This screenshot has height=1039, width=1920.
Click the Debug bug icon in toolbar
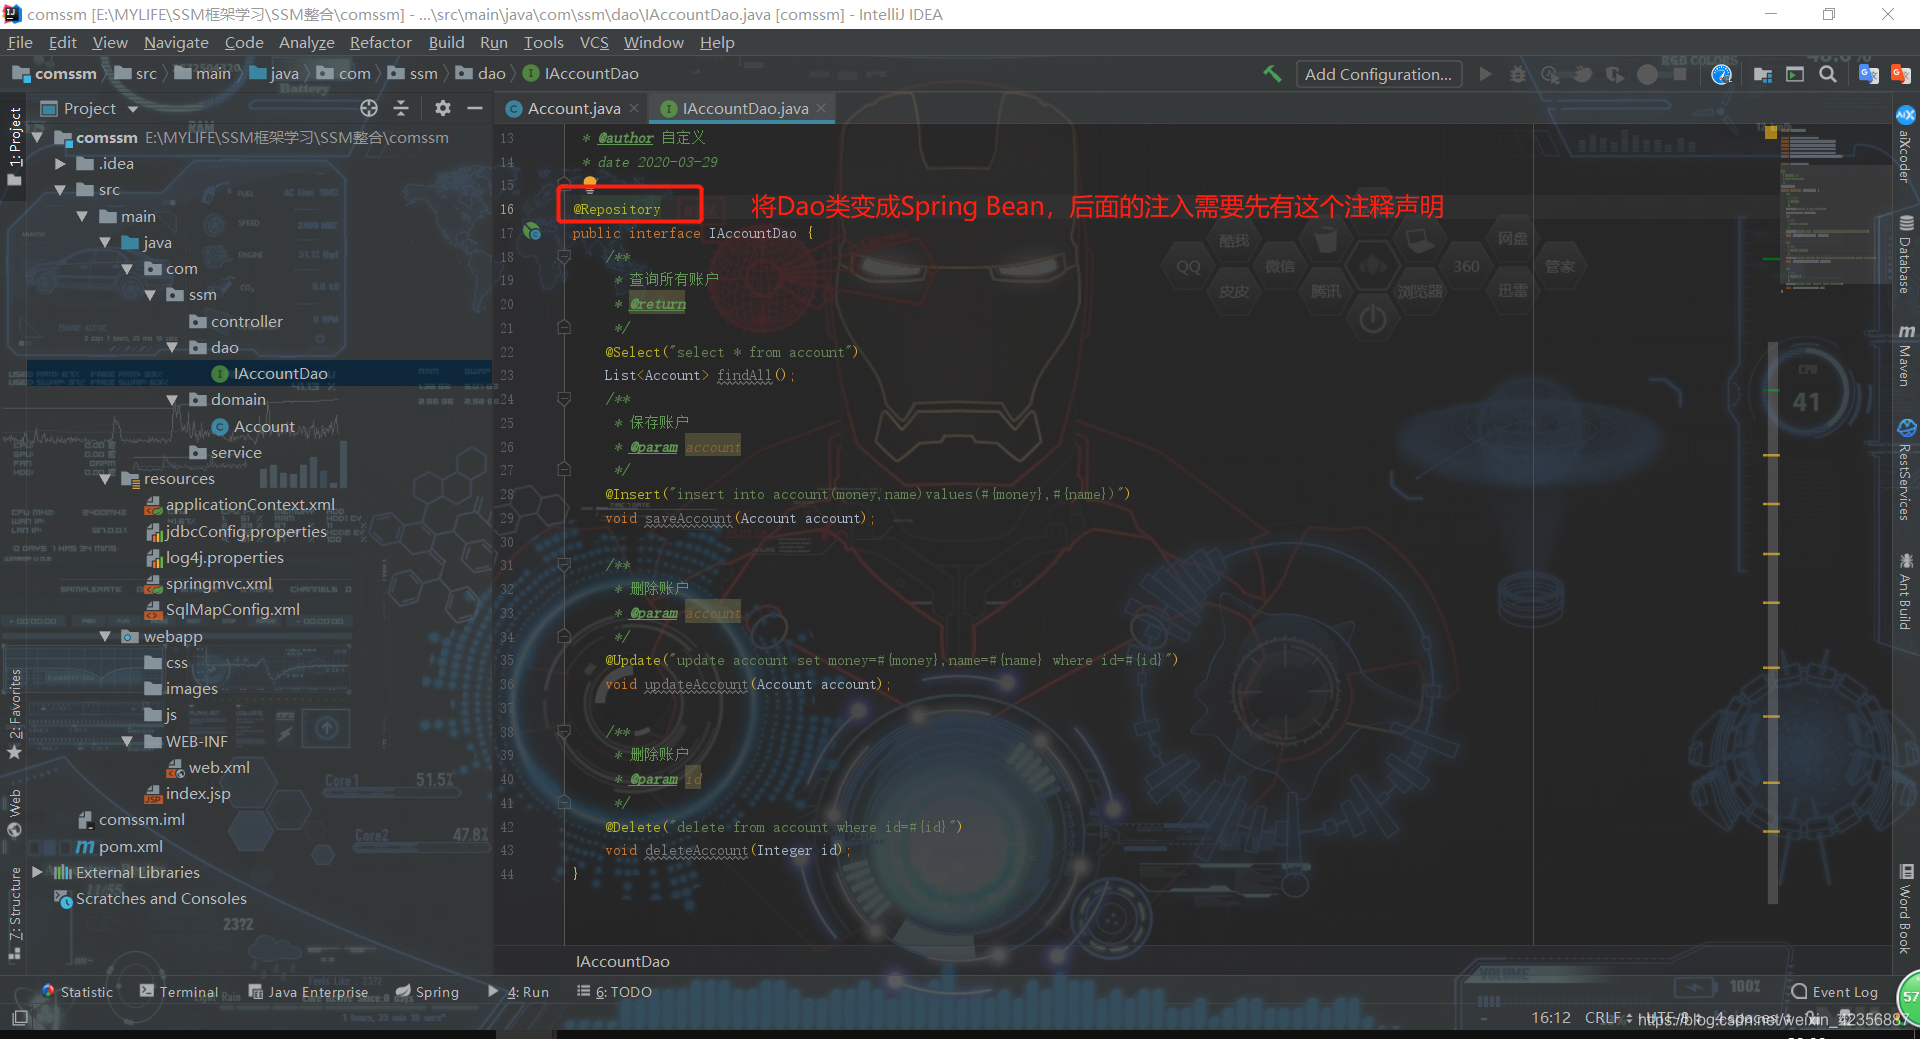point(1518,74)
